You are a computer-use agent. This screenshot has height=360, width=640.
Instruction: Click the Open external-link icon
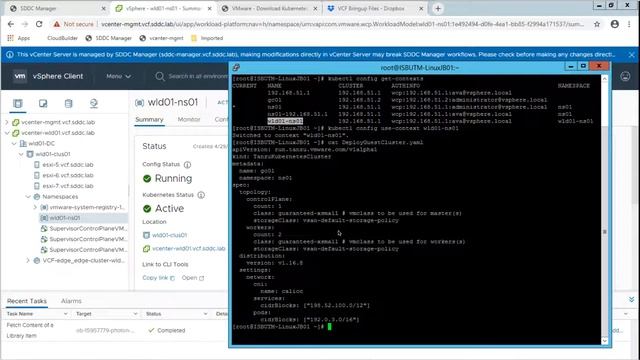tap(201, 278)
